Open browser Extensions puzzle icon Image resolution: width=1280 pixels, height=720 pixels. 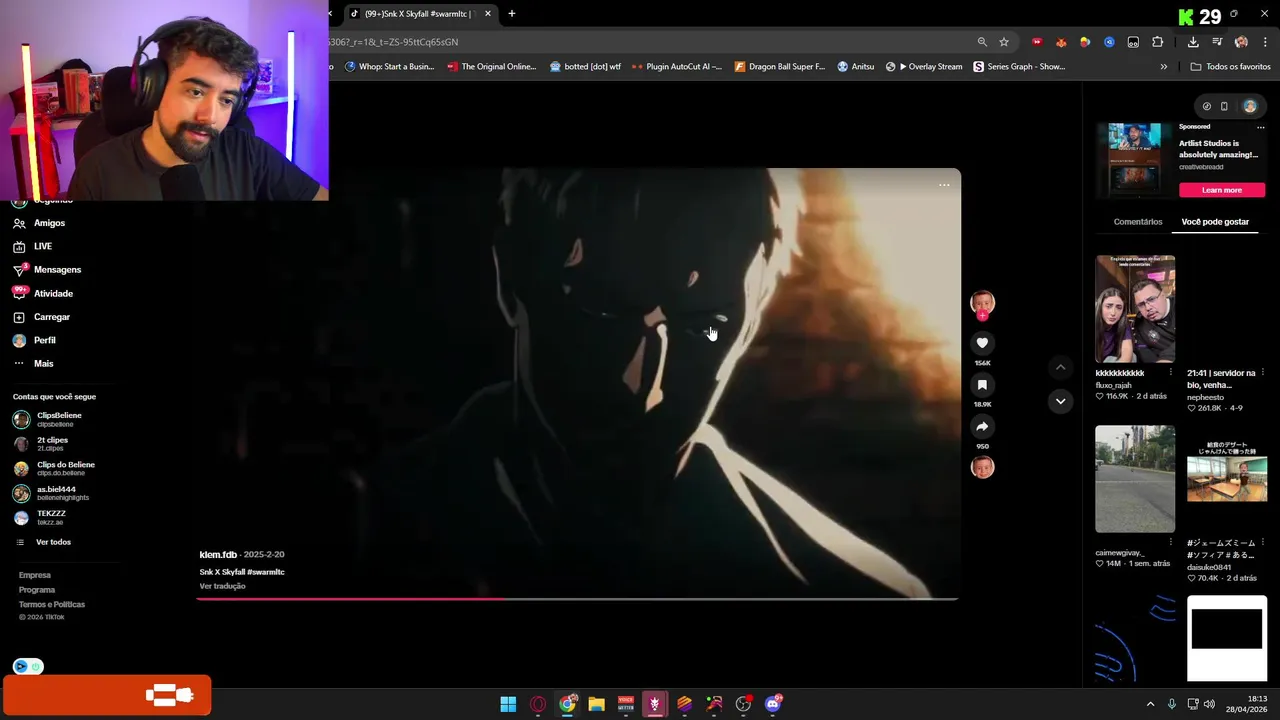click(1157, 42)
